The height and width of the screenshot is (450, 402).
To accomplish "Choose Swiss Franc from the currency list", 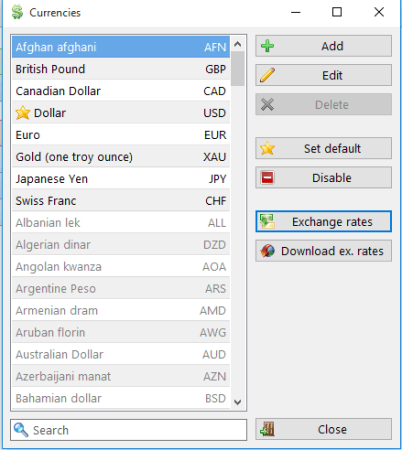I will coord(121,201).
